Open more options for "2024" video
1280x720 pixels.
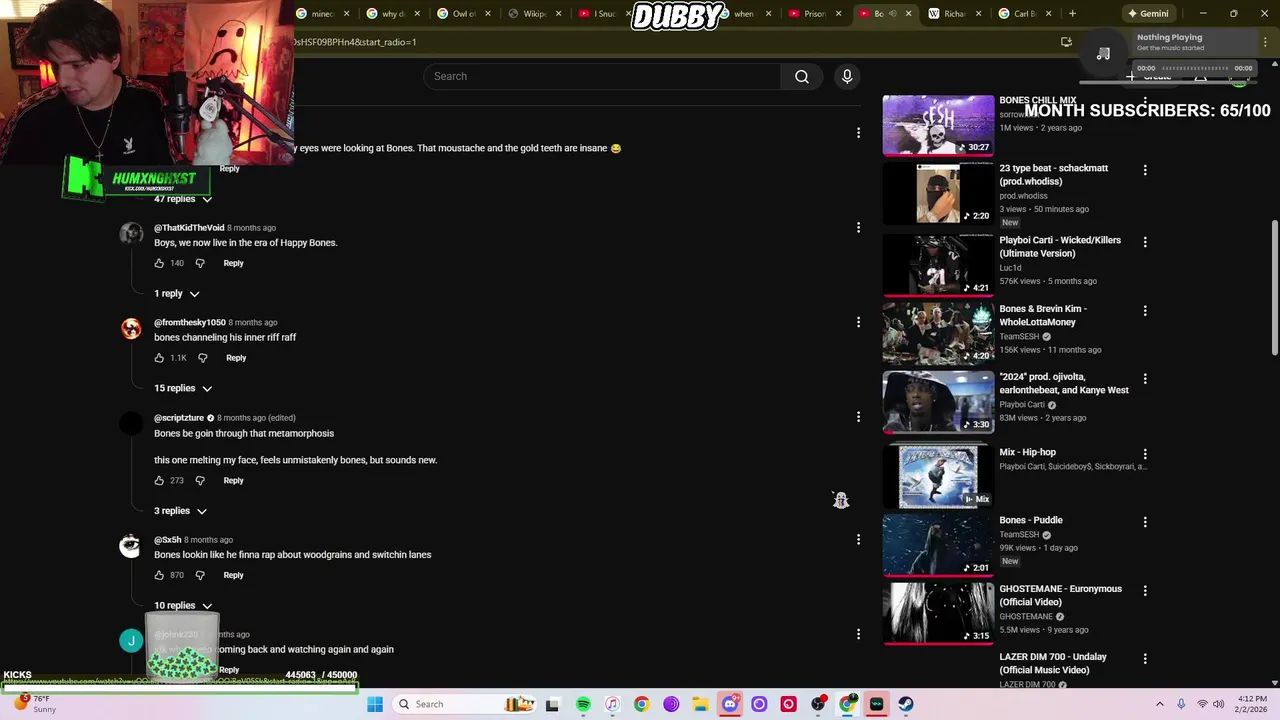pos(1145,379)
